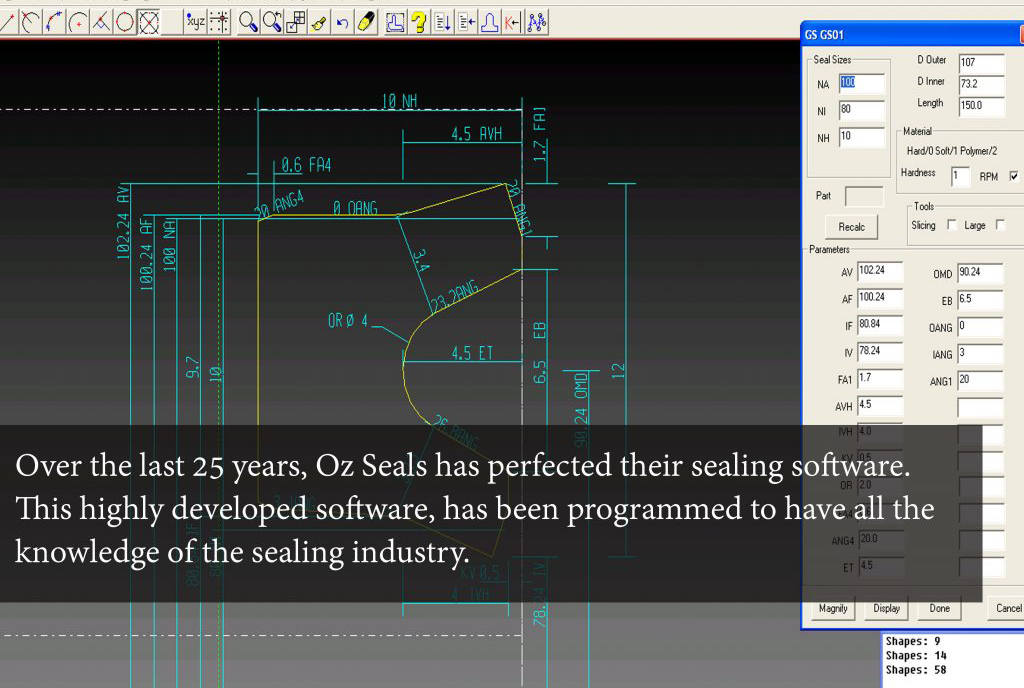This screenshot has width=1024, height=688.
Task: Click the '4.5 AVH' dimension label
Action: (477, 134)
